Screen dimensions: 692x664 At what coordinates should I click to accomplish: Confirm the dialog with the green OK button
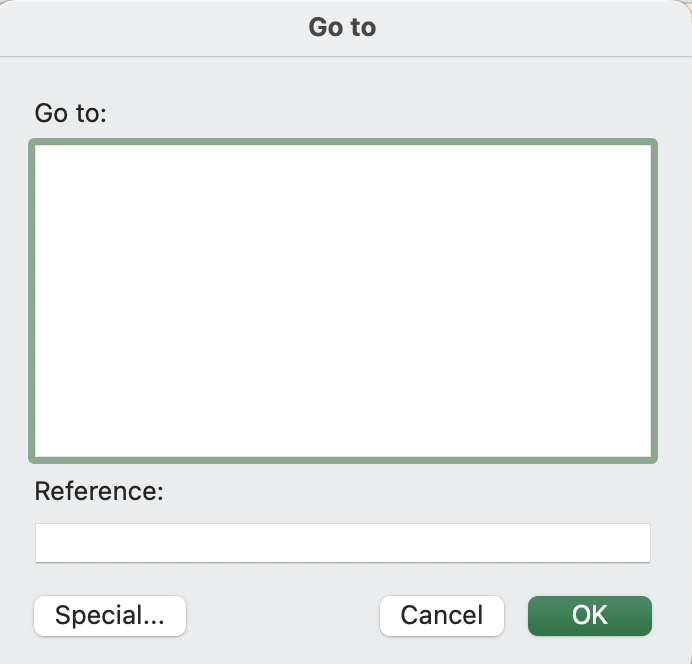589,615
